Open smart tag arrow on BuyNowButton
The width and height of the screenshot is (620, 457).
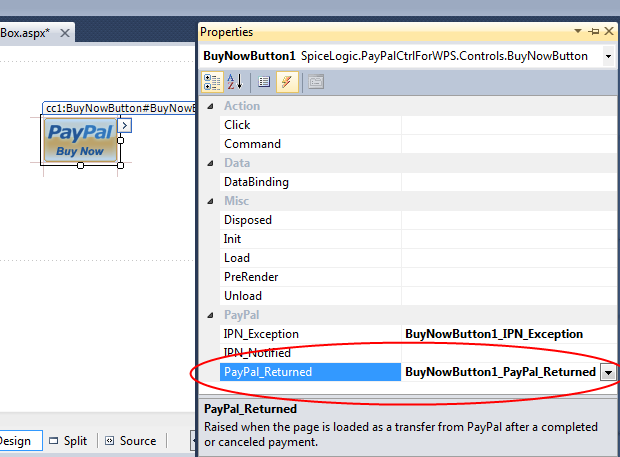point(126,125)
